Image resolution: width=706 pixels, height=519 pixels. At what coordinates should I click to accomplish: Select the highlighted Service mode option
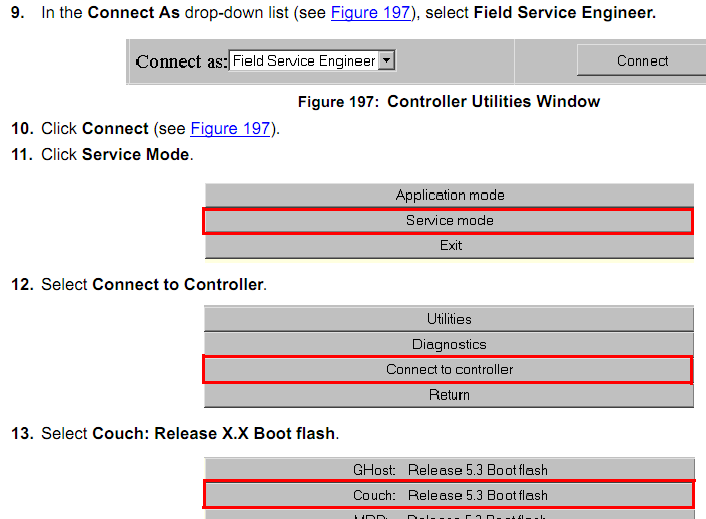[449, 220]
